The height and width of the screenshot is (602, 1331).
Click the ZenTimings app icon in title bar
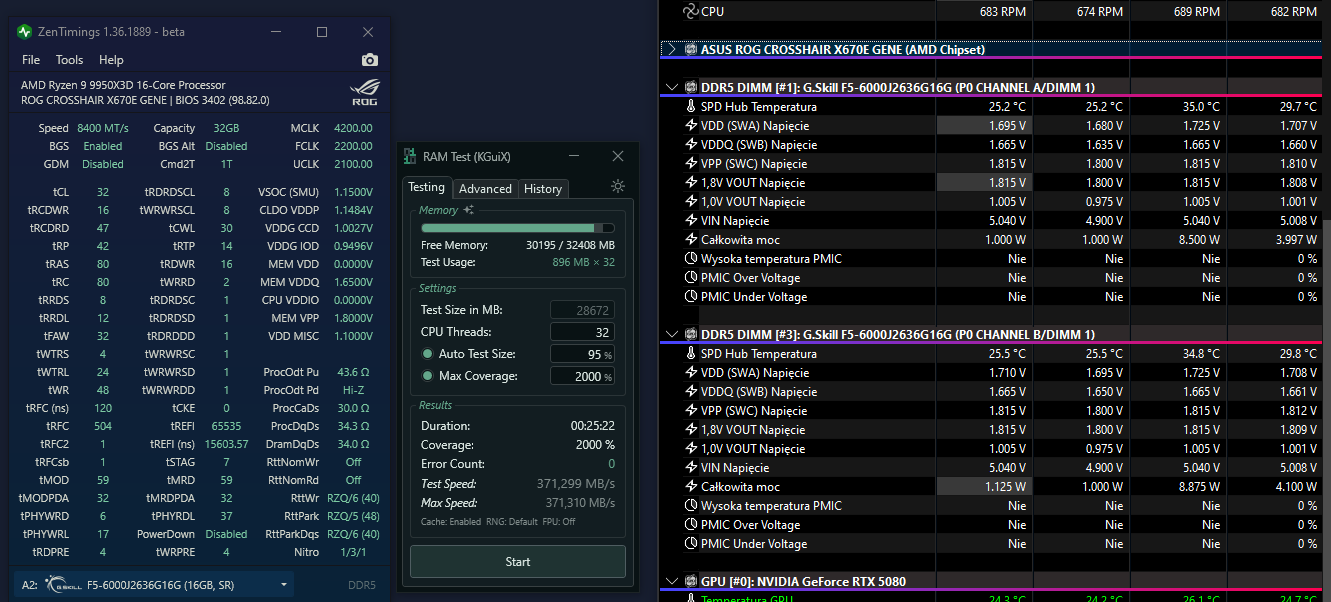pos(25,32)
